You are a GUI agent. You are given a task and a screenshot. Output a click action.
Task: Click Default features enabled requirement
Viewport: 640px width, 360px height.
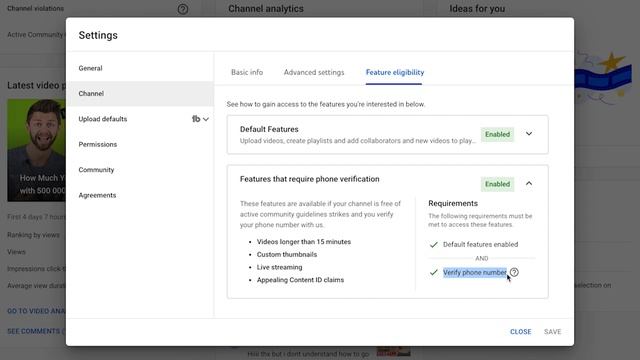(x=480, y=244)
